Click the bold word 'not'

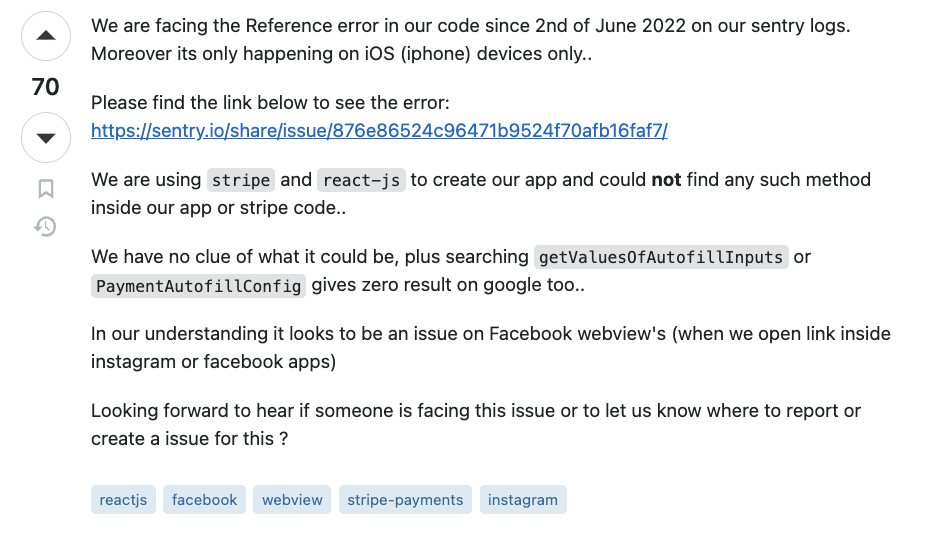(666, 180)
